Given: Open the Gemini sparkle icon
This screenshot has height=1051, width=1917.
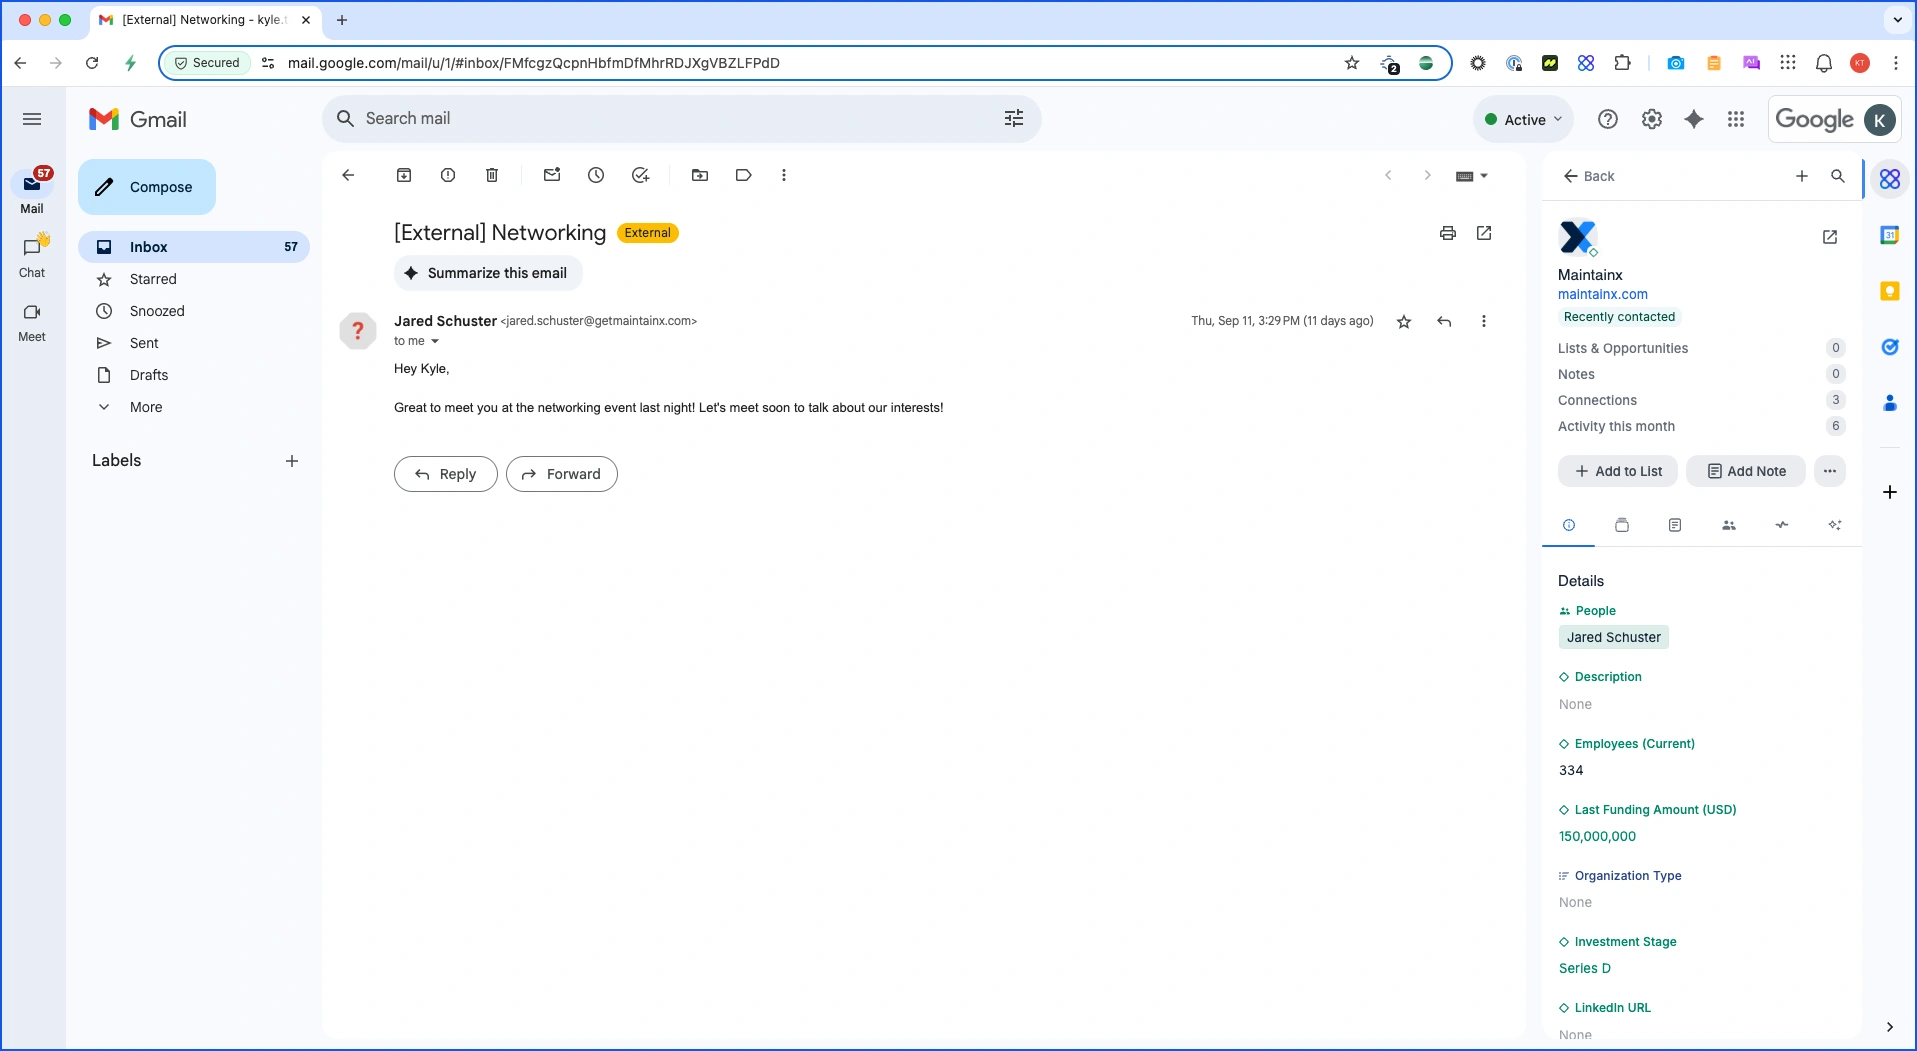Looking at the screenshot, I should click(1694, 119).
